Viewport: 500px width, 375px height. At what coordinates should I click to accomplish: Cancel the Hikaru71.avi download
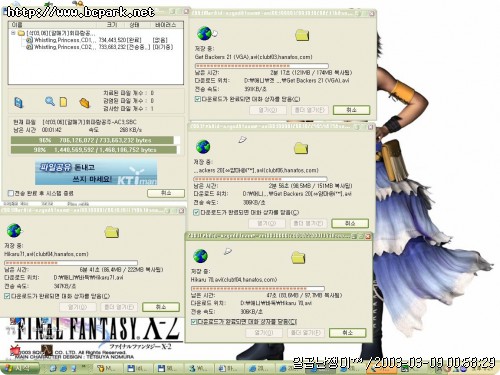161,307
